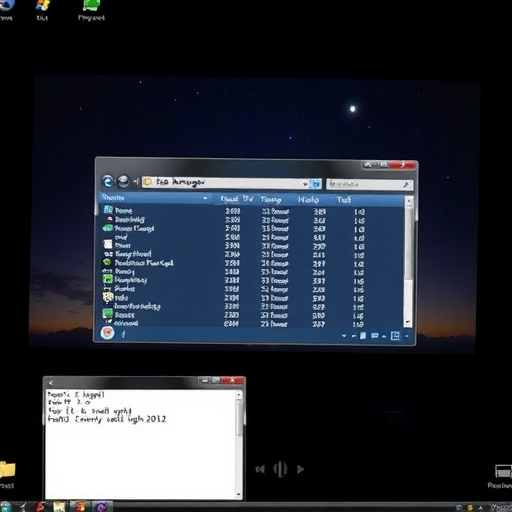Screen dimensions: 512x512
Task: Close the file window with red X
Action: [403, 165]
